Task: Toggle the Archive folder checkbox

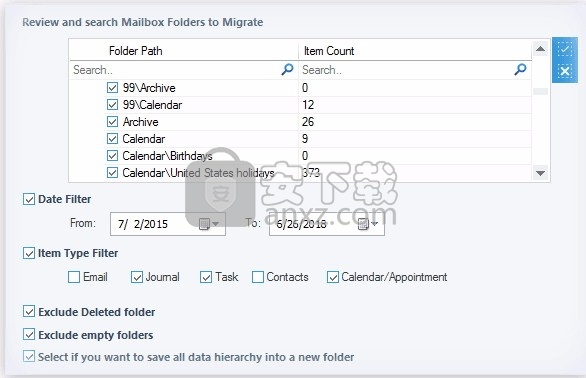Action: click(x=112, y=122)
